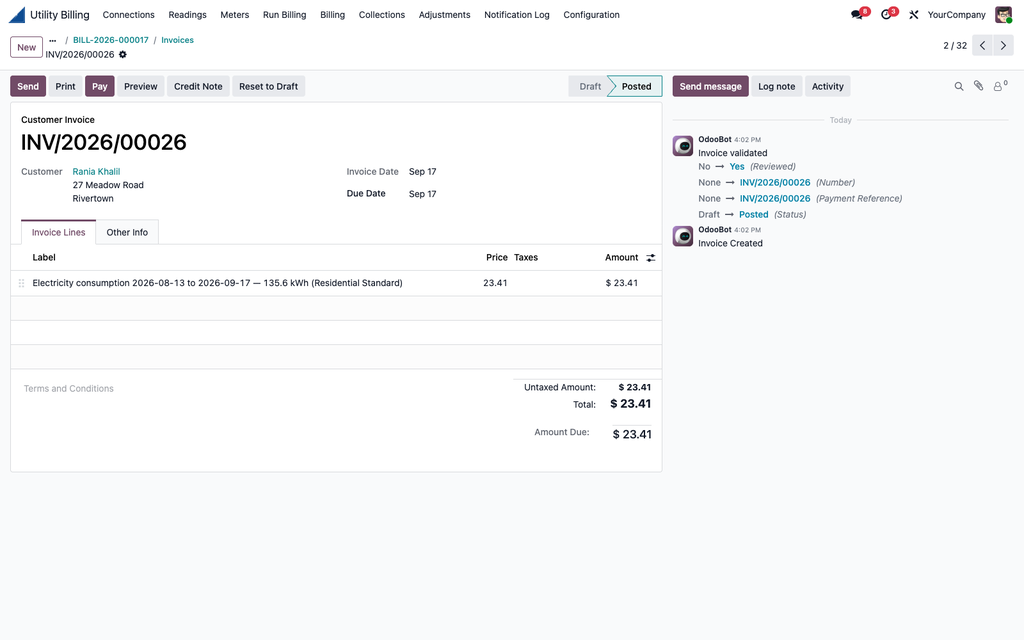Open customer Rania Khalil link
Image resolution: width=1024 pixels, height=640 pixels.
[x=96, y=172]
